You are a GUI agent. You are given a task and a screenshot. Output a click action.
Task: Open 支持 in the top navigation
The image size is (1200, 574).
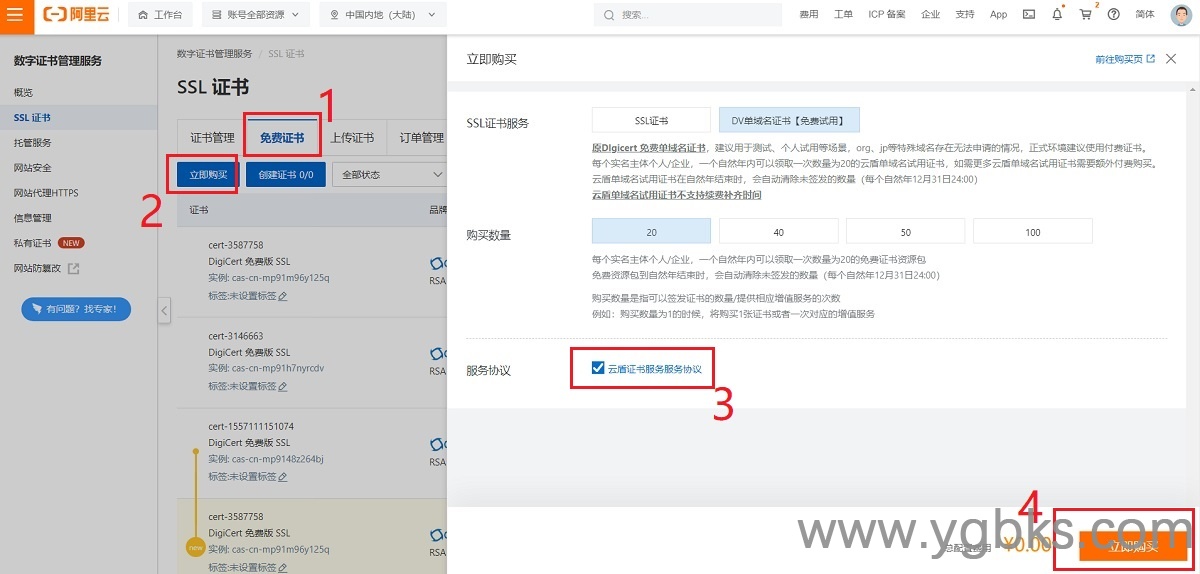tap(965, 15)
